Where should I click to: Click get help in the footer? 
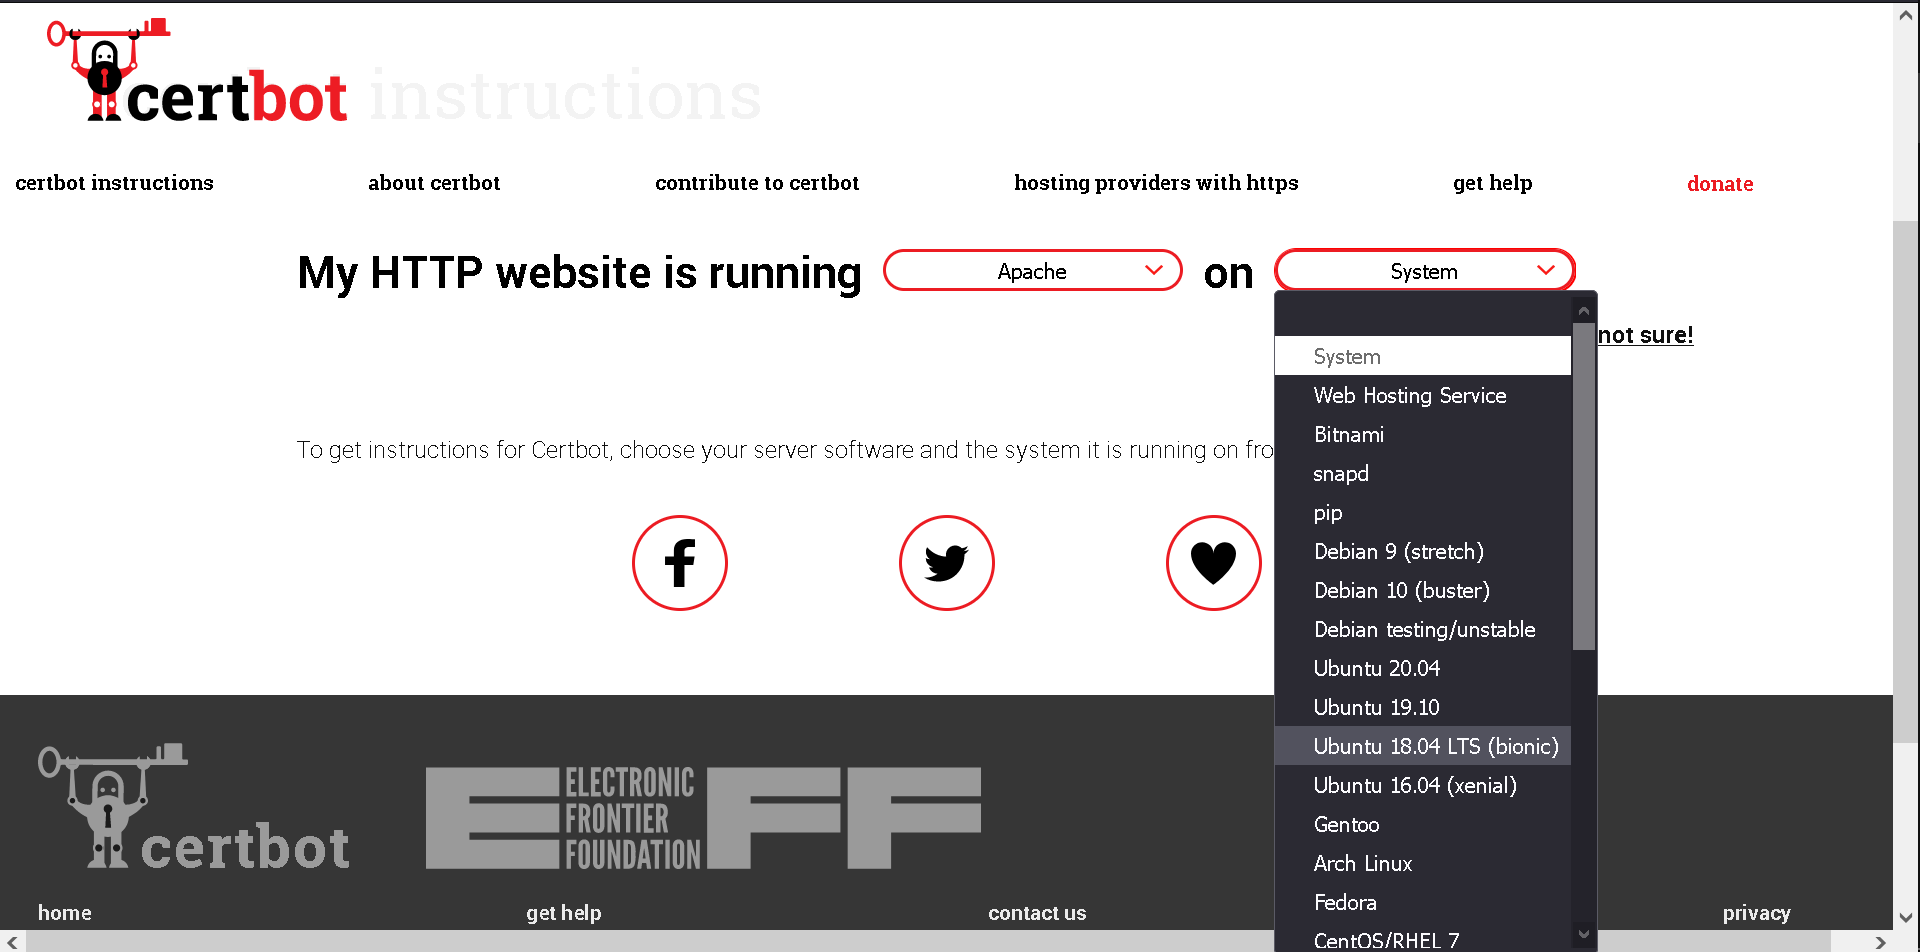pos(564,913)
